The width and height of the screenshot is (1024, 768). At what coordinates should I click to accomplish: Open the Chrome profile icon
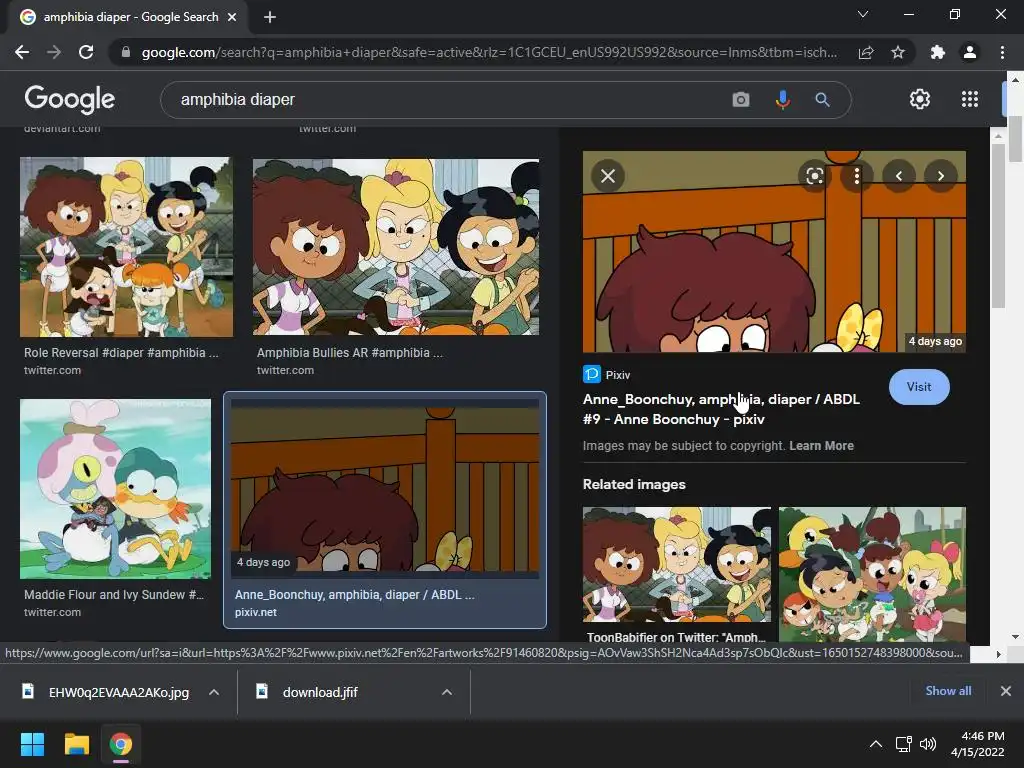tap(970, 52)
